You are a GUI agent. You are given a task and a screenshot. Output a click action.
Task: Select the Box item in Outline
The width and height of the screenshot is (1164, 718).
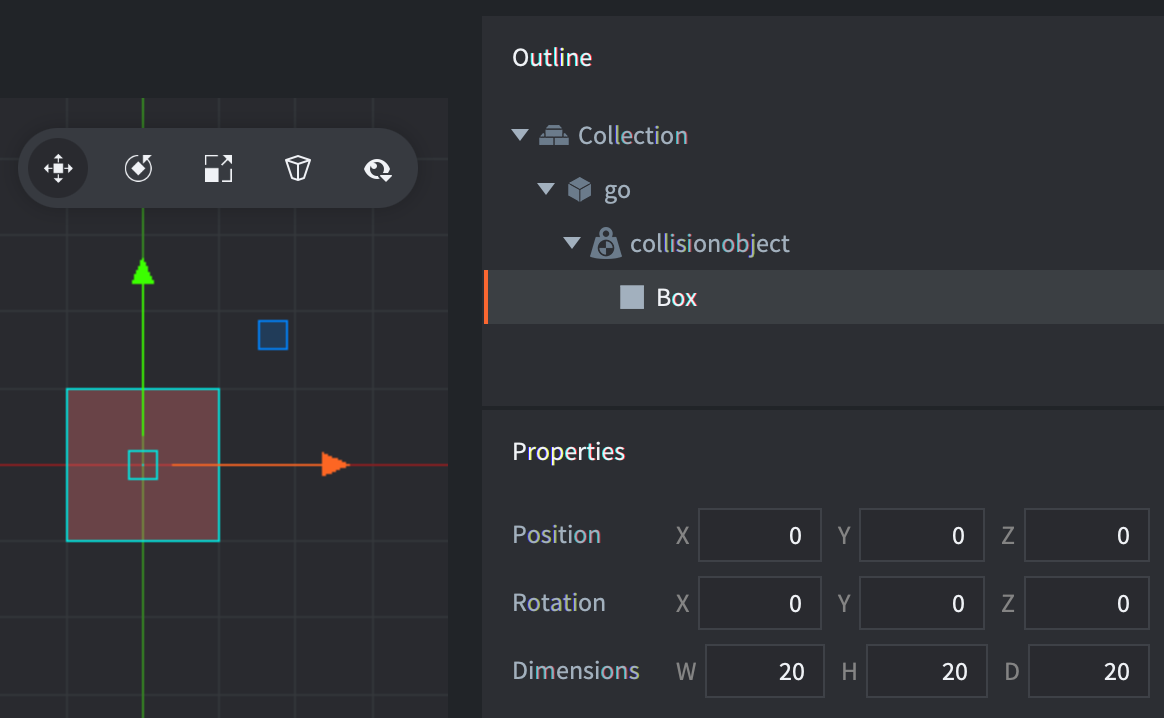pos(676,297)
